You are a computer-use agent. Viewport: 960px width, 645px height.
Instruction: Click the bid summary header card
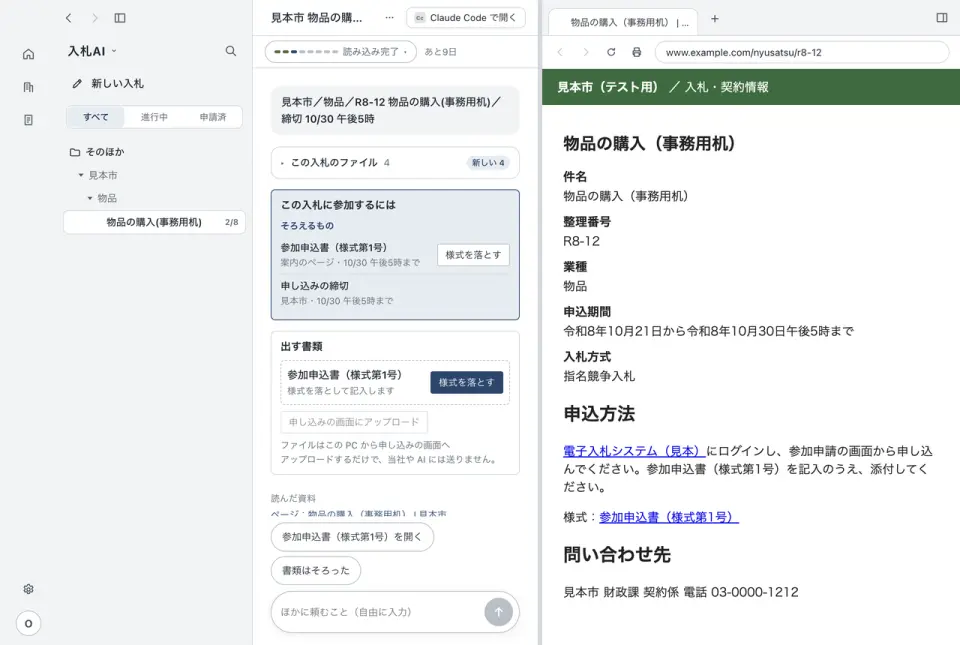click(395, 110)
